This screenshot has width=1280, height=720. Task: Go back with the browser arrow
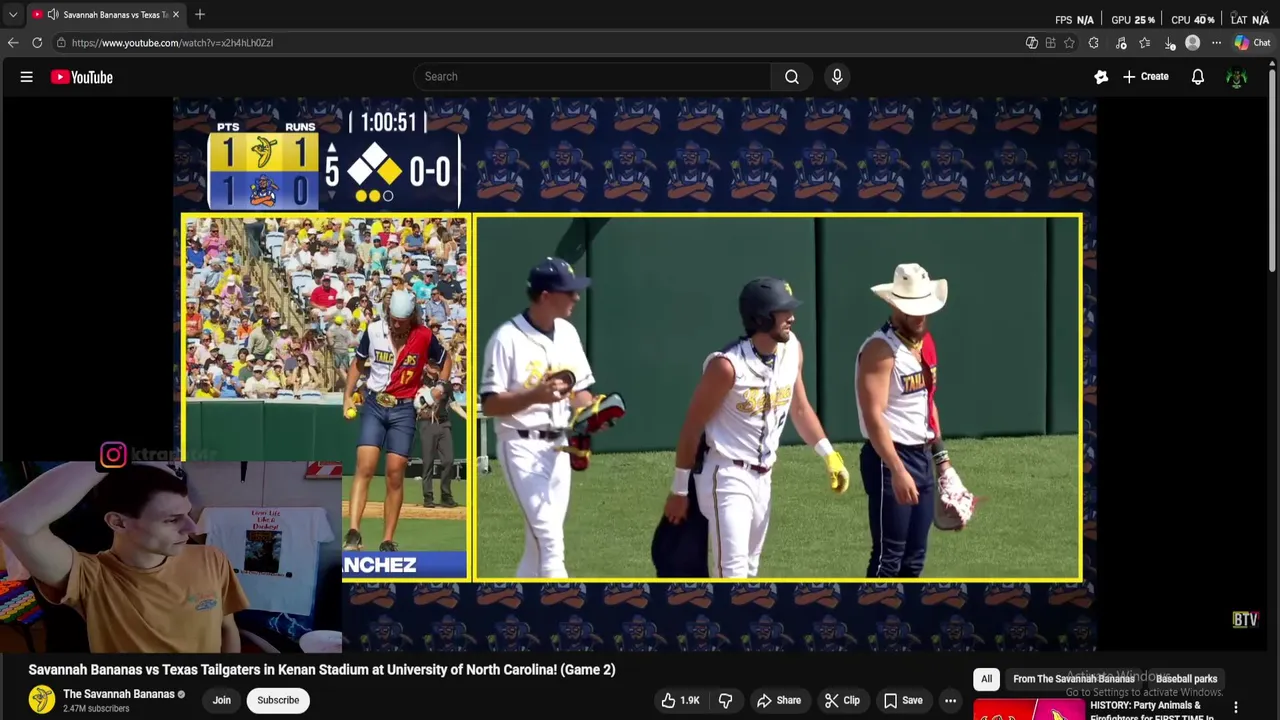pyautogui.click(x=13, y=43)
